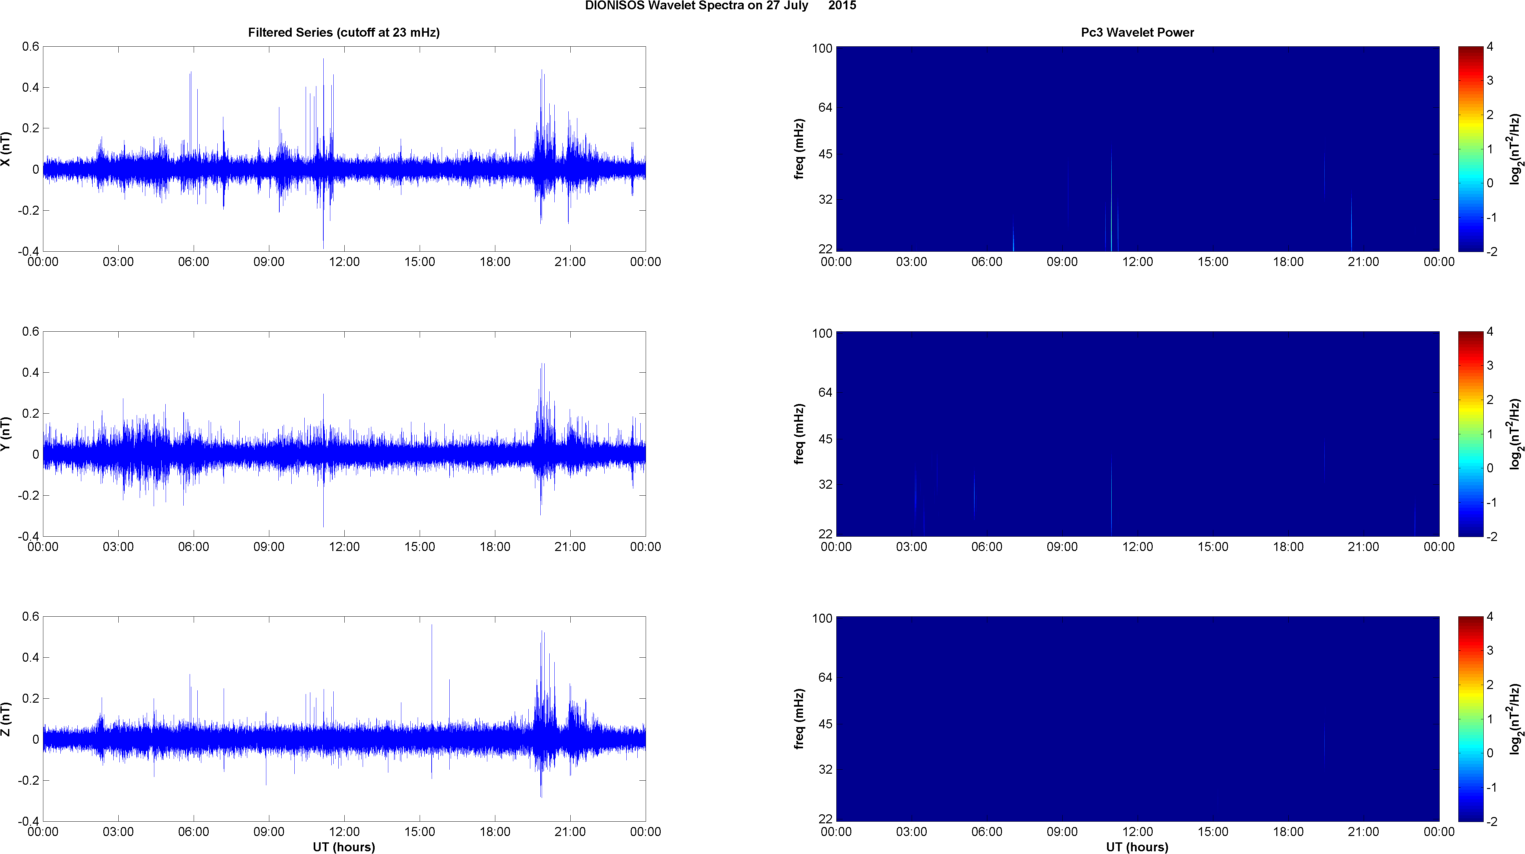
Task: Click 'freq (mHz)' label of the X wavelet spectrogram
Action: [x=800, y=149]
